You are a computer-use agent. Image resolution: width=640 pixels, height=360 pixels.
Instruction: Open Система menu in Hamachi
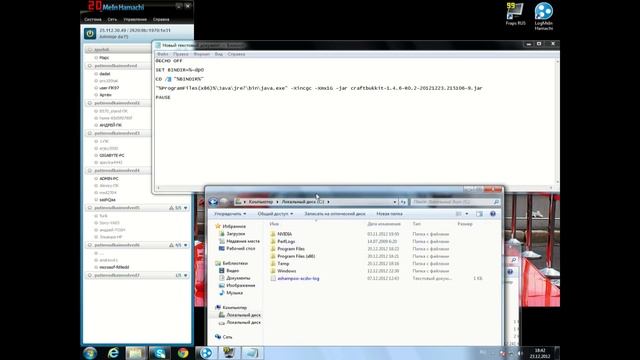point(93,19)
